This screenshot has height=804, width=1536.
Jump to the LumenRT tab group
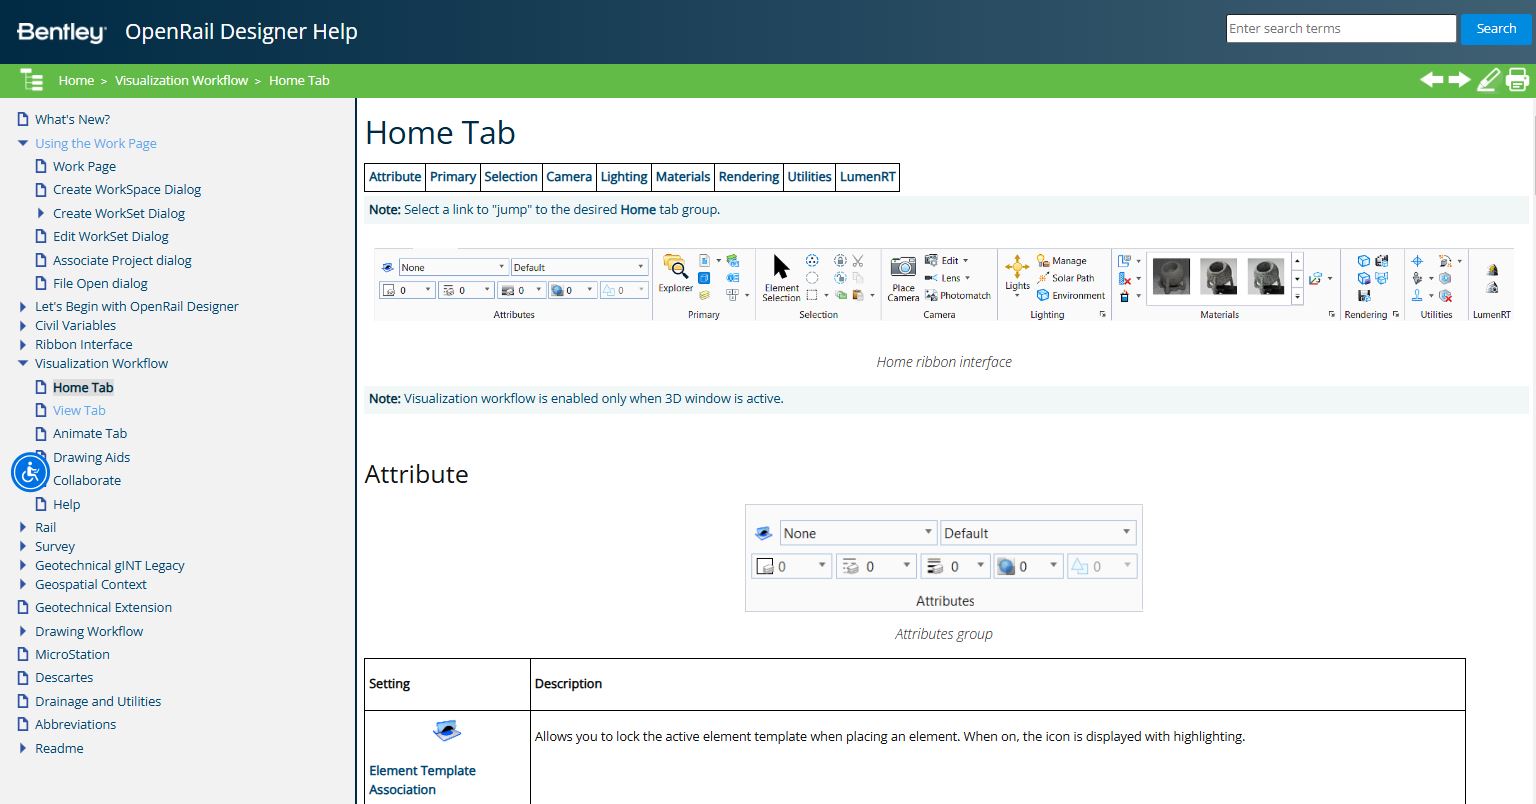868,177
